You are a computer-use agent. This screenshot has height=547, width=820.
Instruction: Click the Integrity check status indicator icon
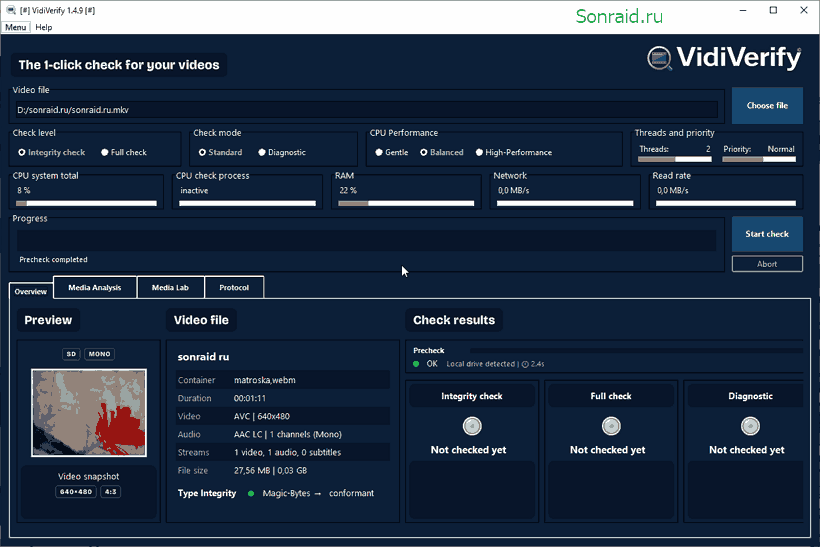point(472,426)
